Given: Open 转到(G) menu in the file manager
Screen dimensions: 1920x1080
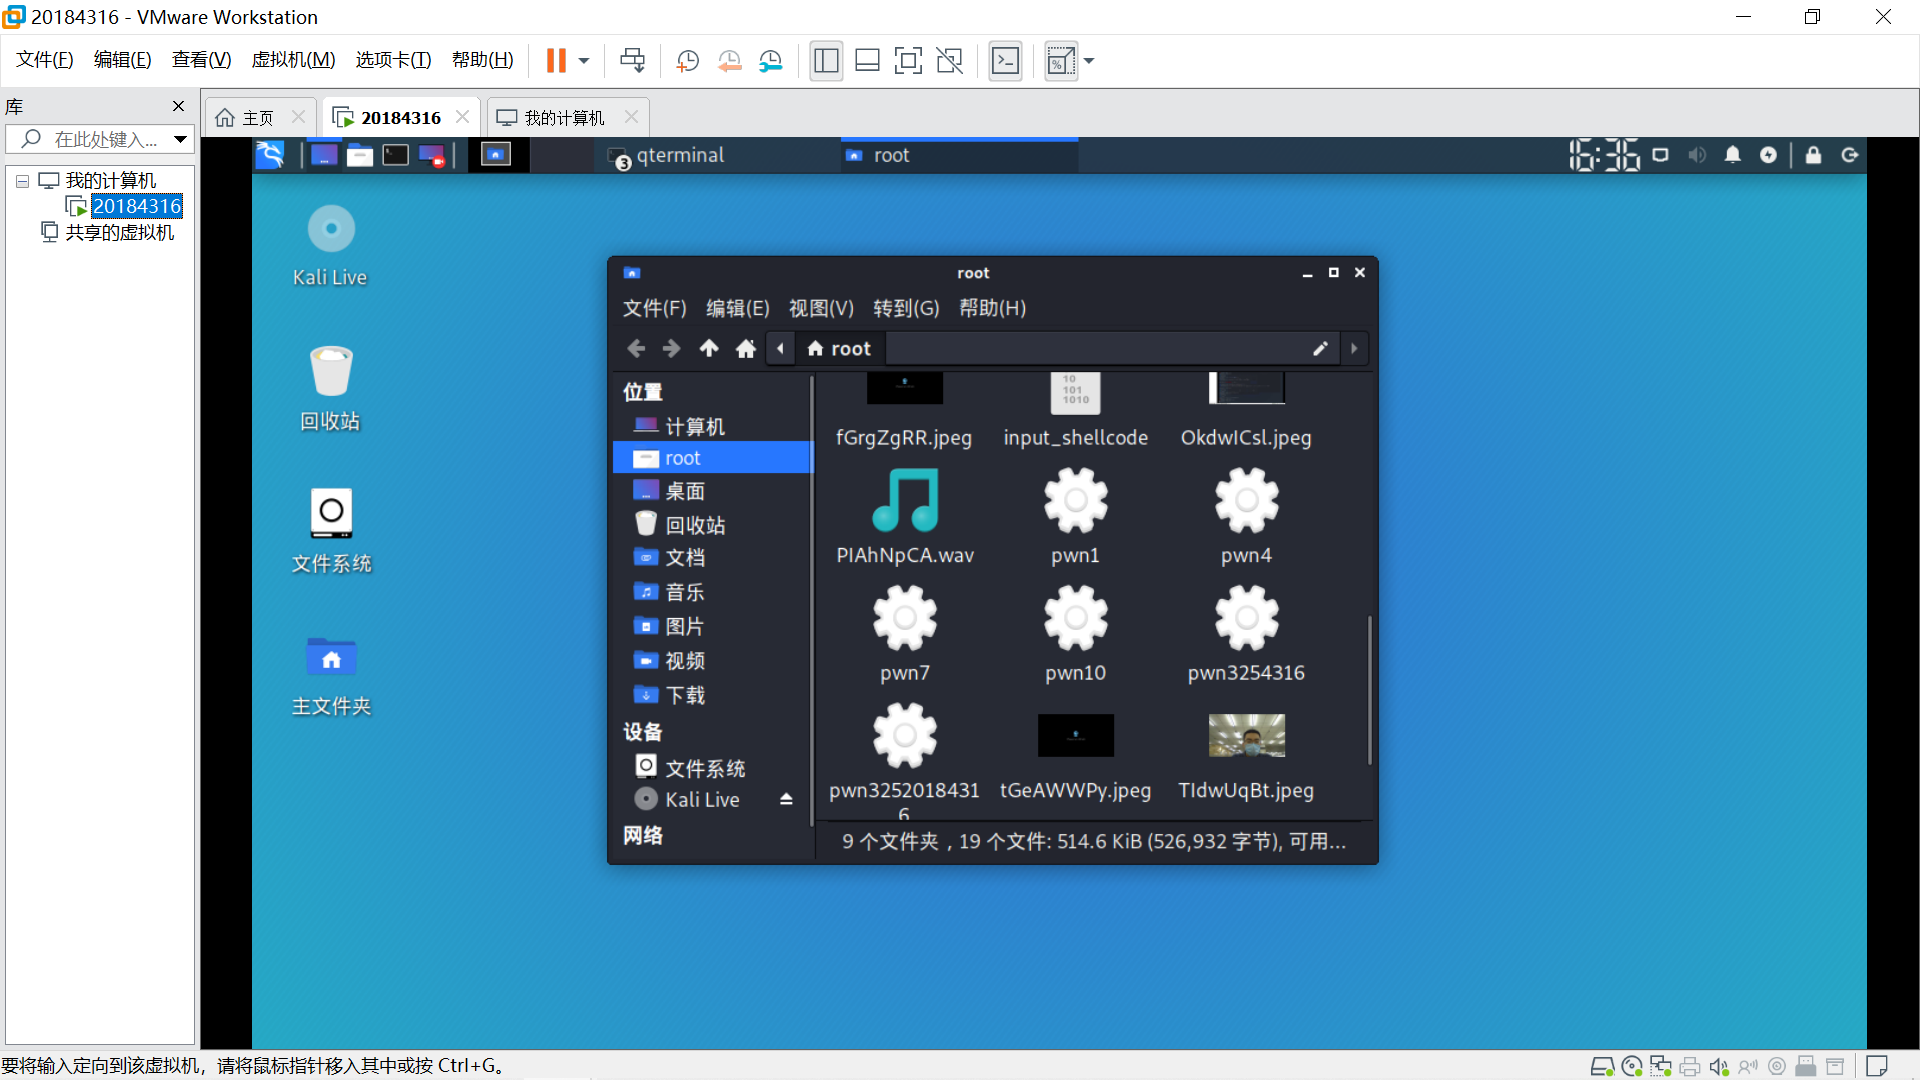Looking at the screenshot, I should (x=905, y=308).
